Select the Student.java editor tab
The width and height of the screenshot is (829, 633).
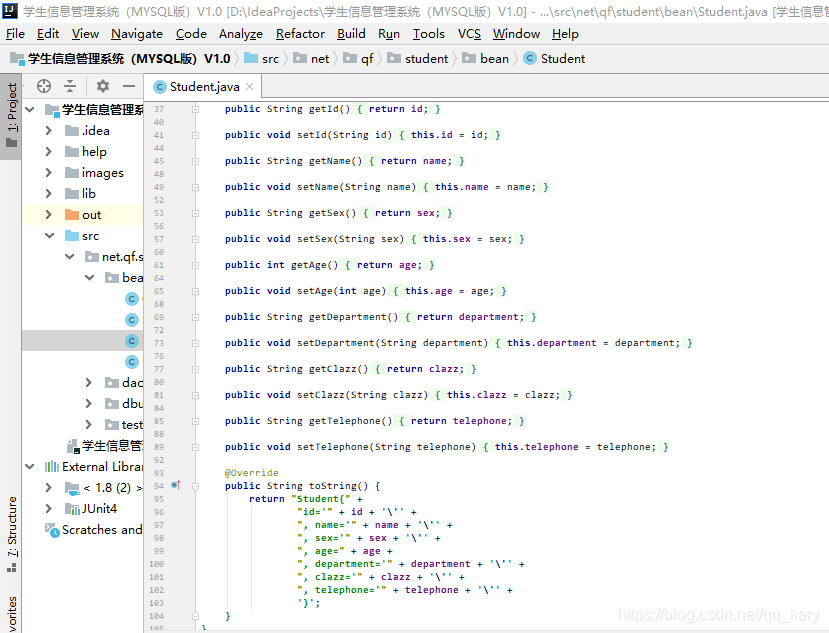[204, 86]
